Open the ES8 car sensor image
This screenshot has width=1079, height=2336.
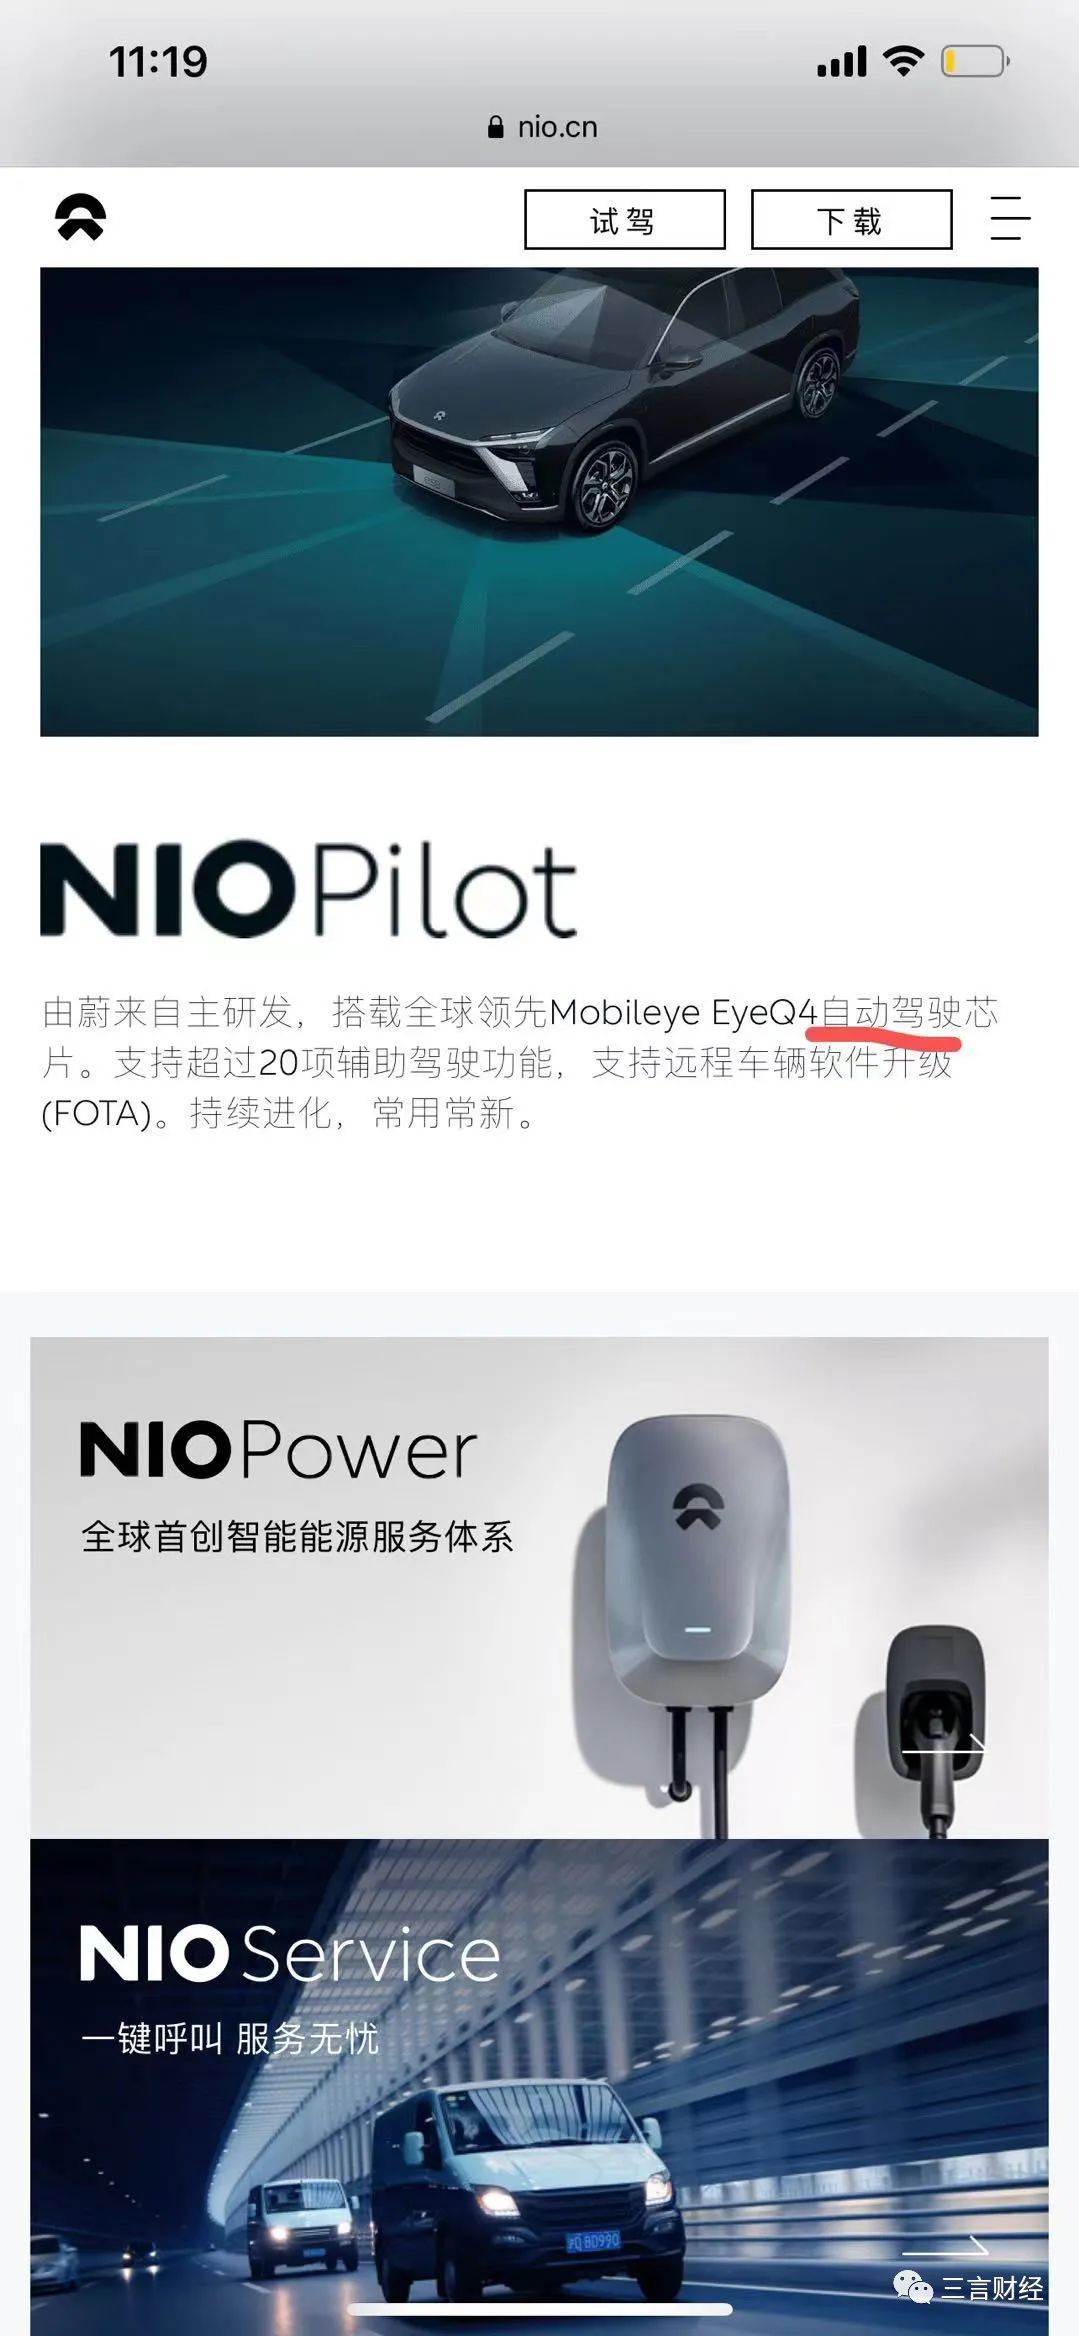[x=539, y=502]
